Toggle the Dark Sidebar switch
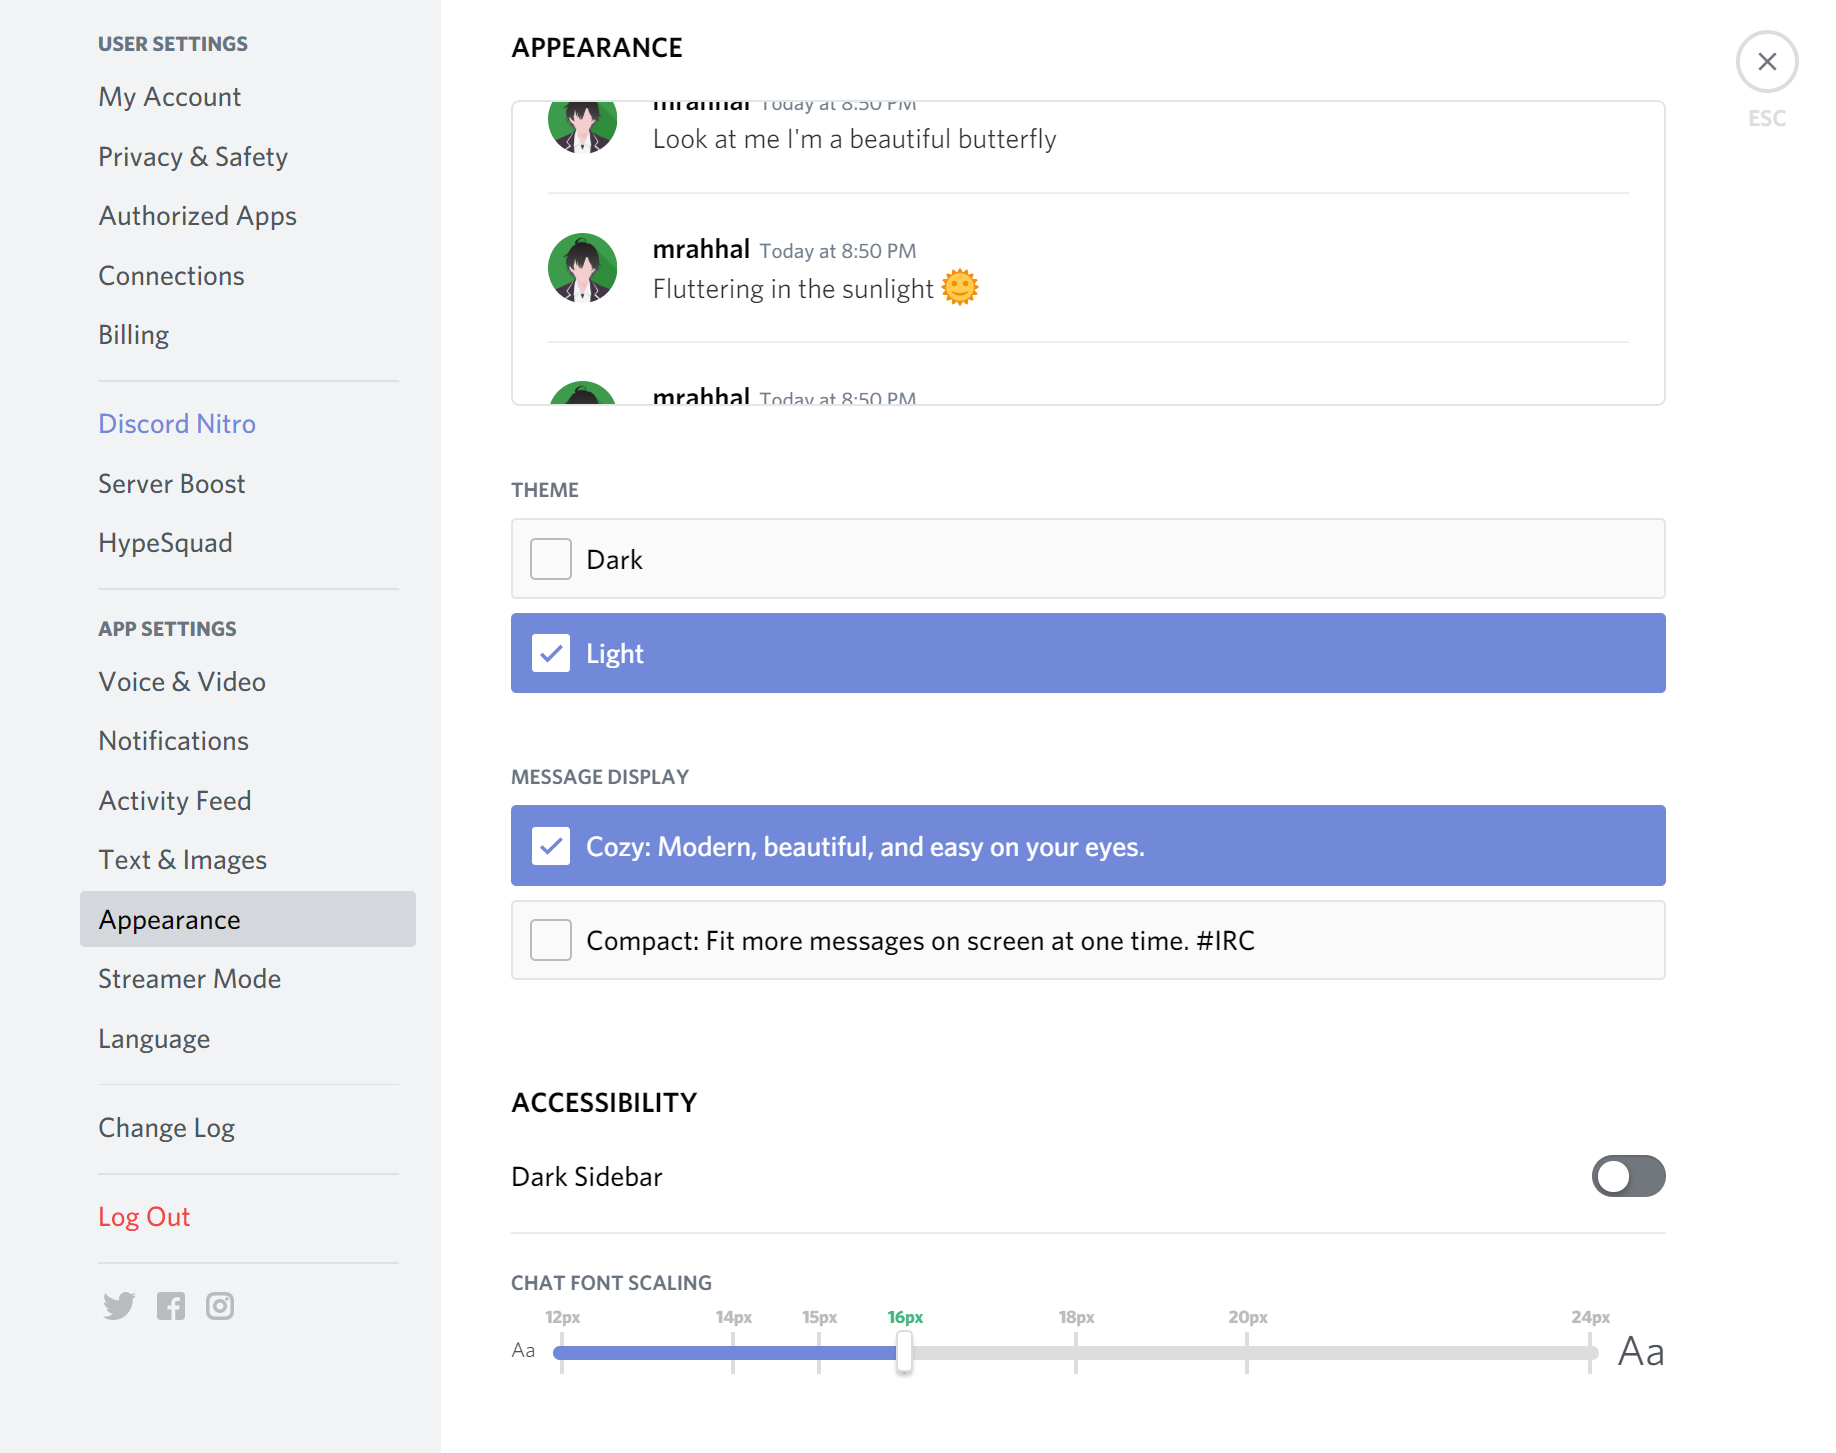The image size is (1836, 1453). [x=1628, y=1176]
